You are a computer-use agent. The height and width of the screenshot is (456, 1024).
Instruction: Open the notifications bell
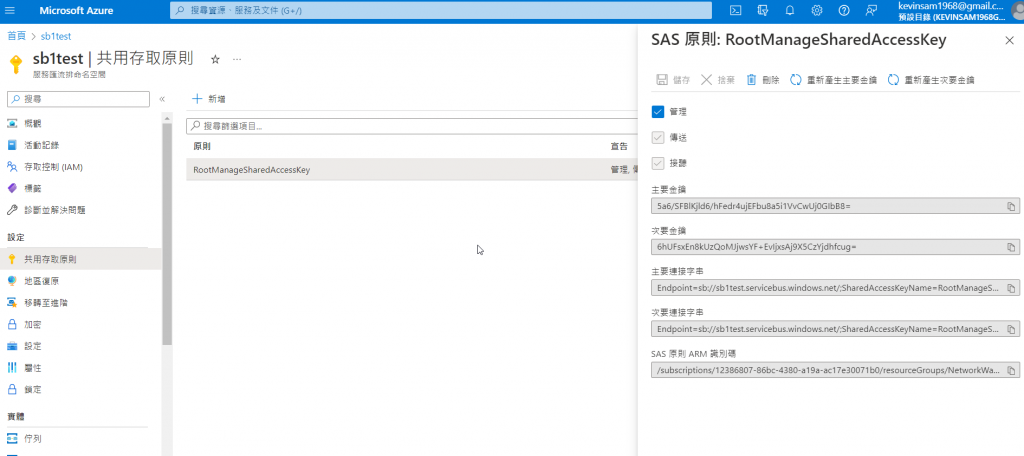coord(790,10)
